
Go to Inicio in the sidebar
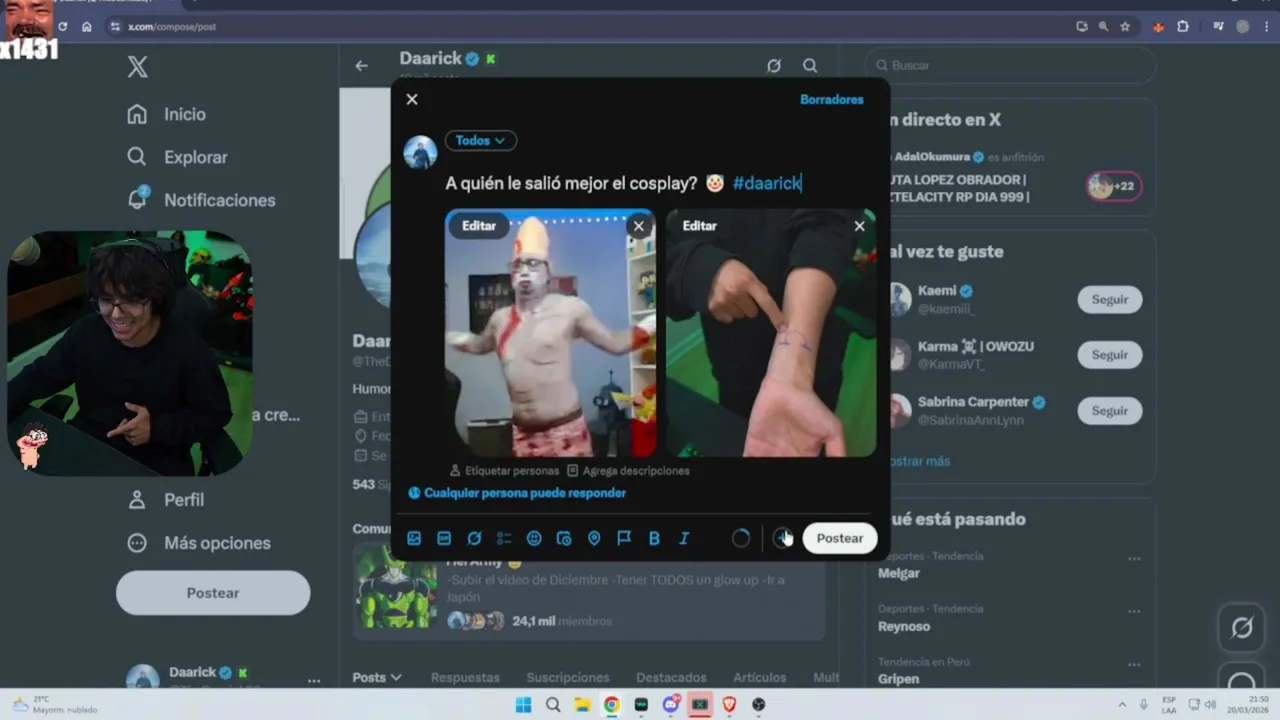[x=167, y=114]
